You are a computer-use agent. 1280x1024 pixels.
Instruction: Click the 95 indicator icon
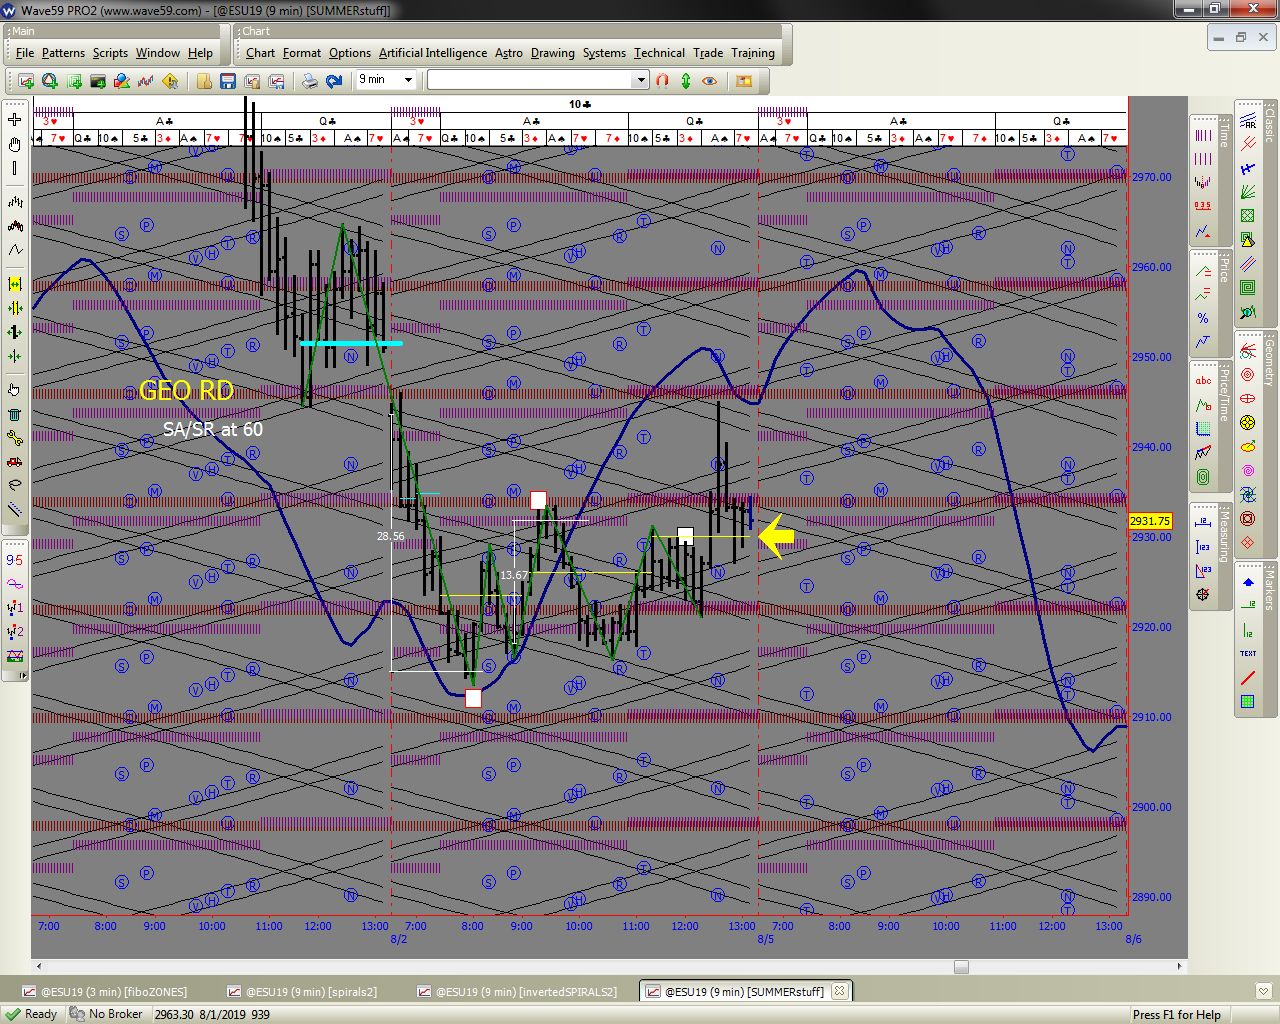pos(15,560)
